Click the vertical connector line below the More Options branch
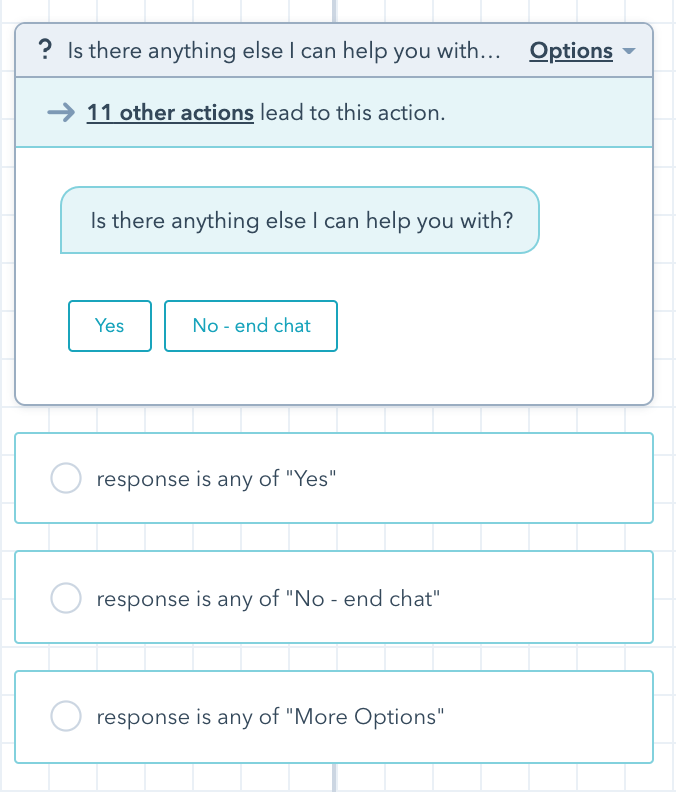The height and width of the screenshot is (792, 676). pos(334,778)
